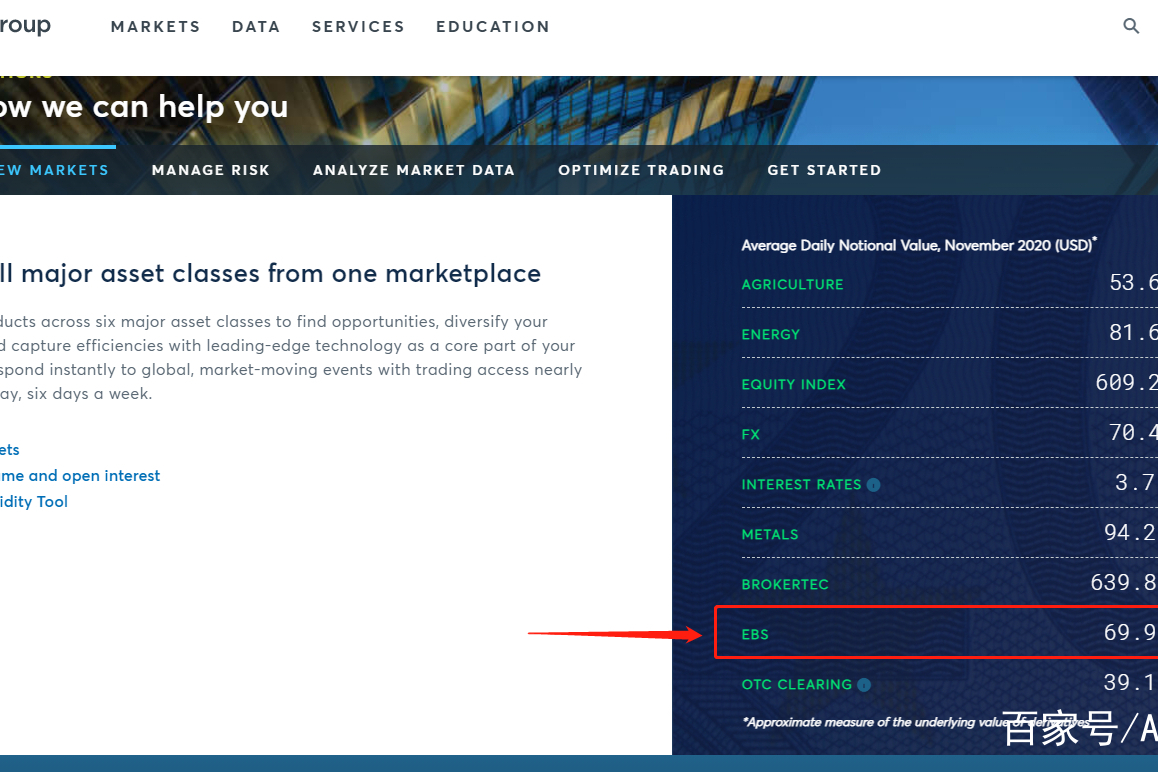This screenshot has height=772, width=1158.
Task: Click the Equity Index link
Action: click(x=793, y=384)
